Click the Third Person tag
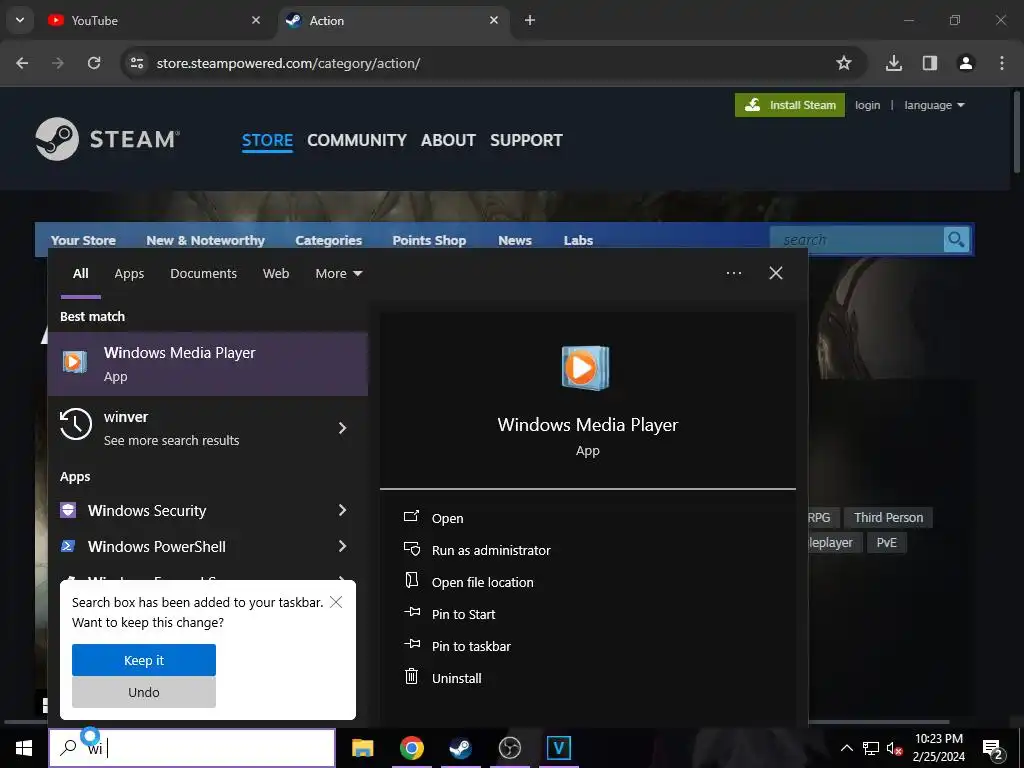Viewport: 1024px width, 768px height. click(888, 517)
